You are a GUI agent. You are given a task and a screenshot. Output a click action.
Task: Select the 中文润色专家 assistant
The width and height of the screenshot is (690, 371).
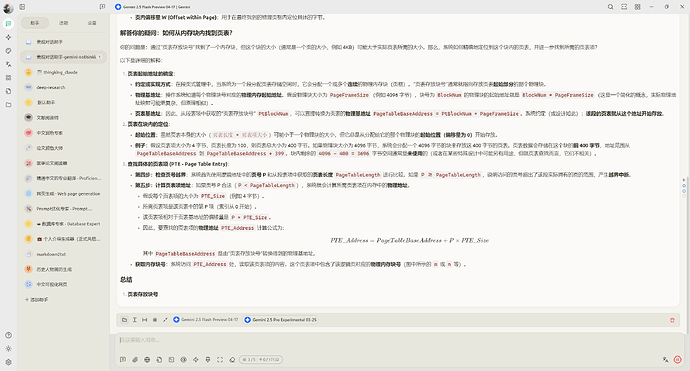[63, 133]
